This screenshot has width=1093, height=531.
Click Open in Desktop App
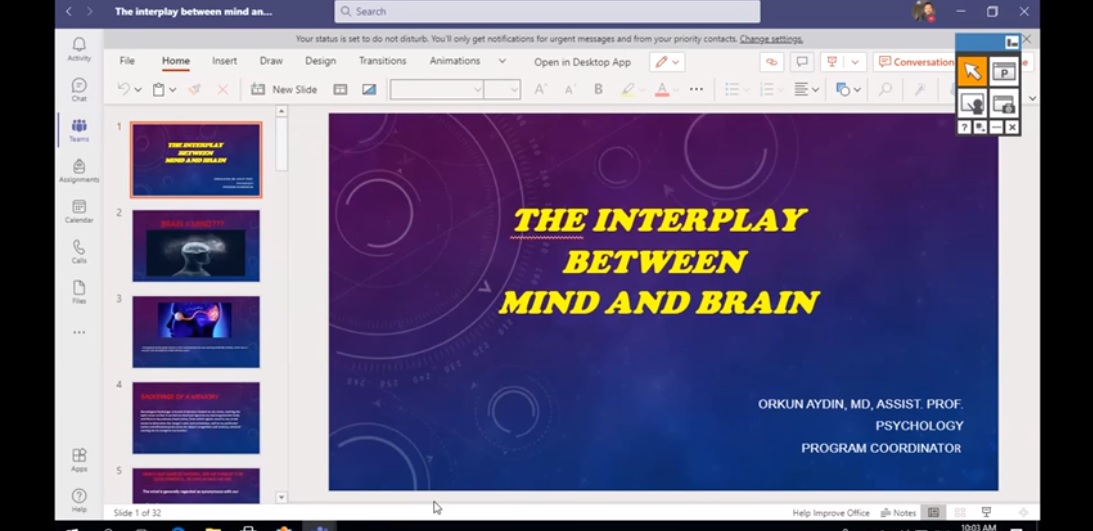582,62
